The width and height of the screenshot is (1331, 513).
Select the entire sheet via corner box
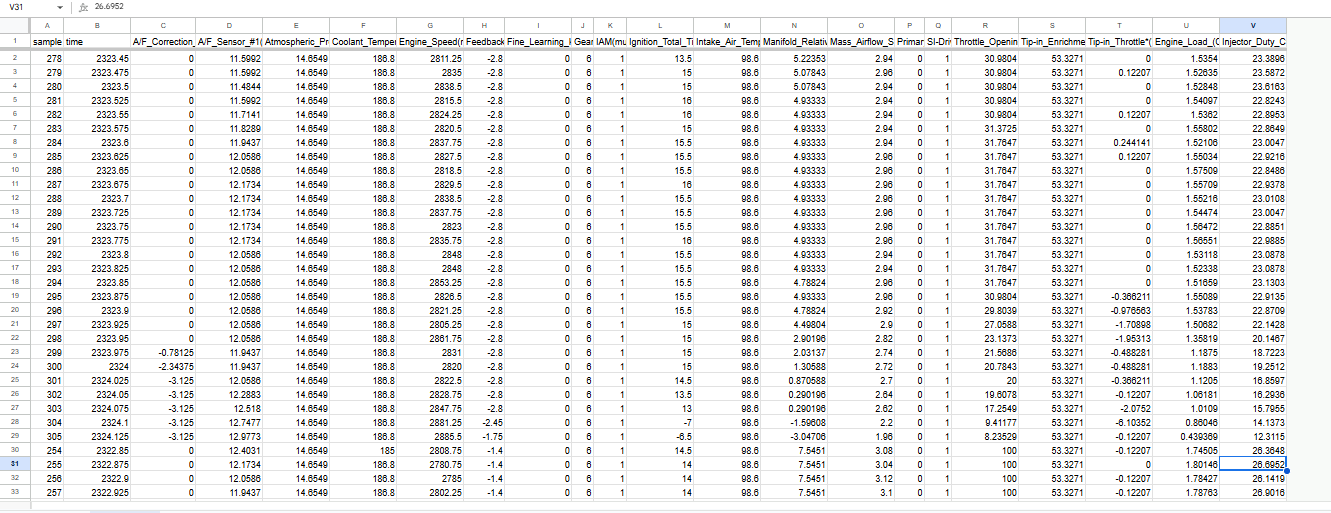[x=16, y=24]
